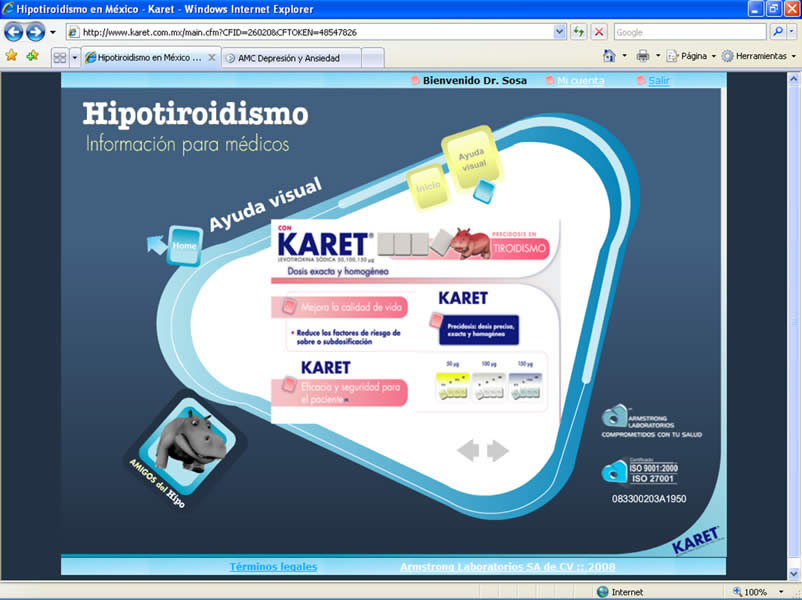802x600 pixels.
Task: Click the search magnifier button
Action: 777,32
